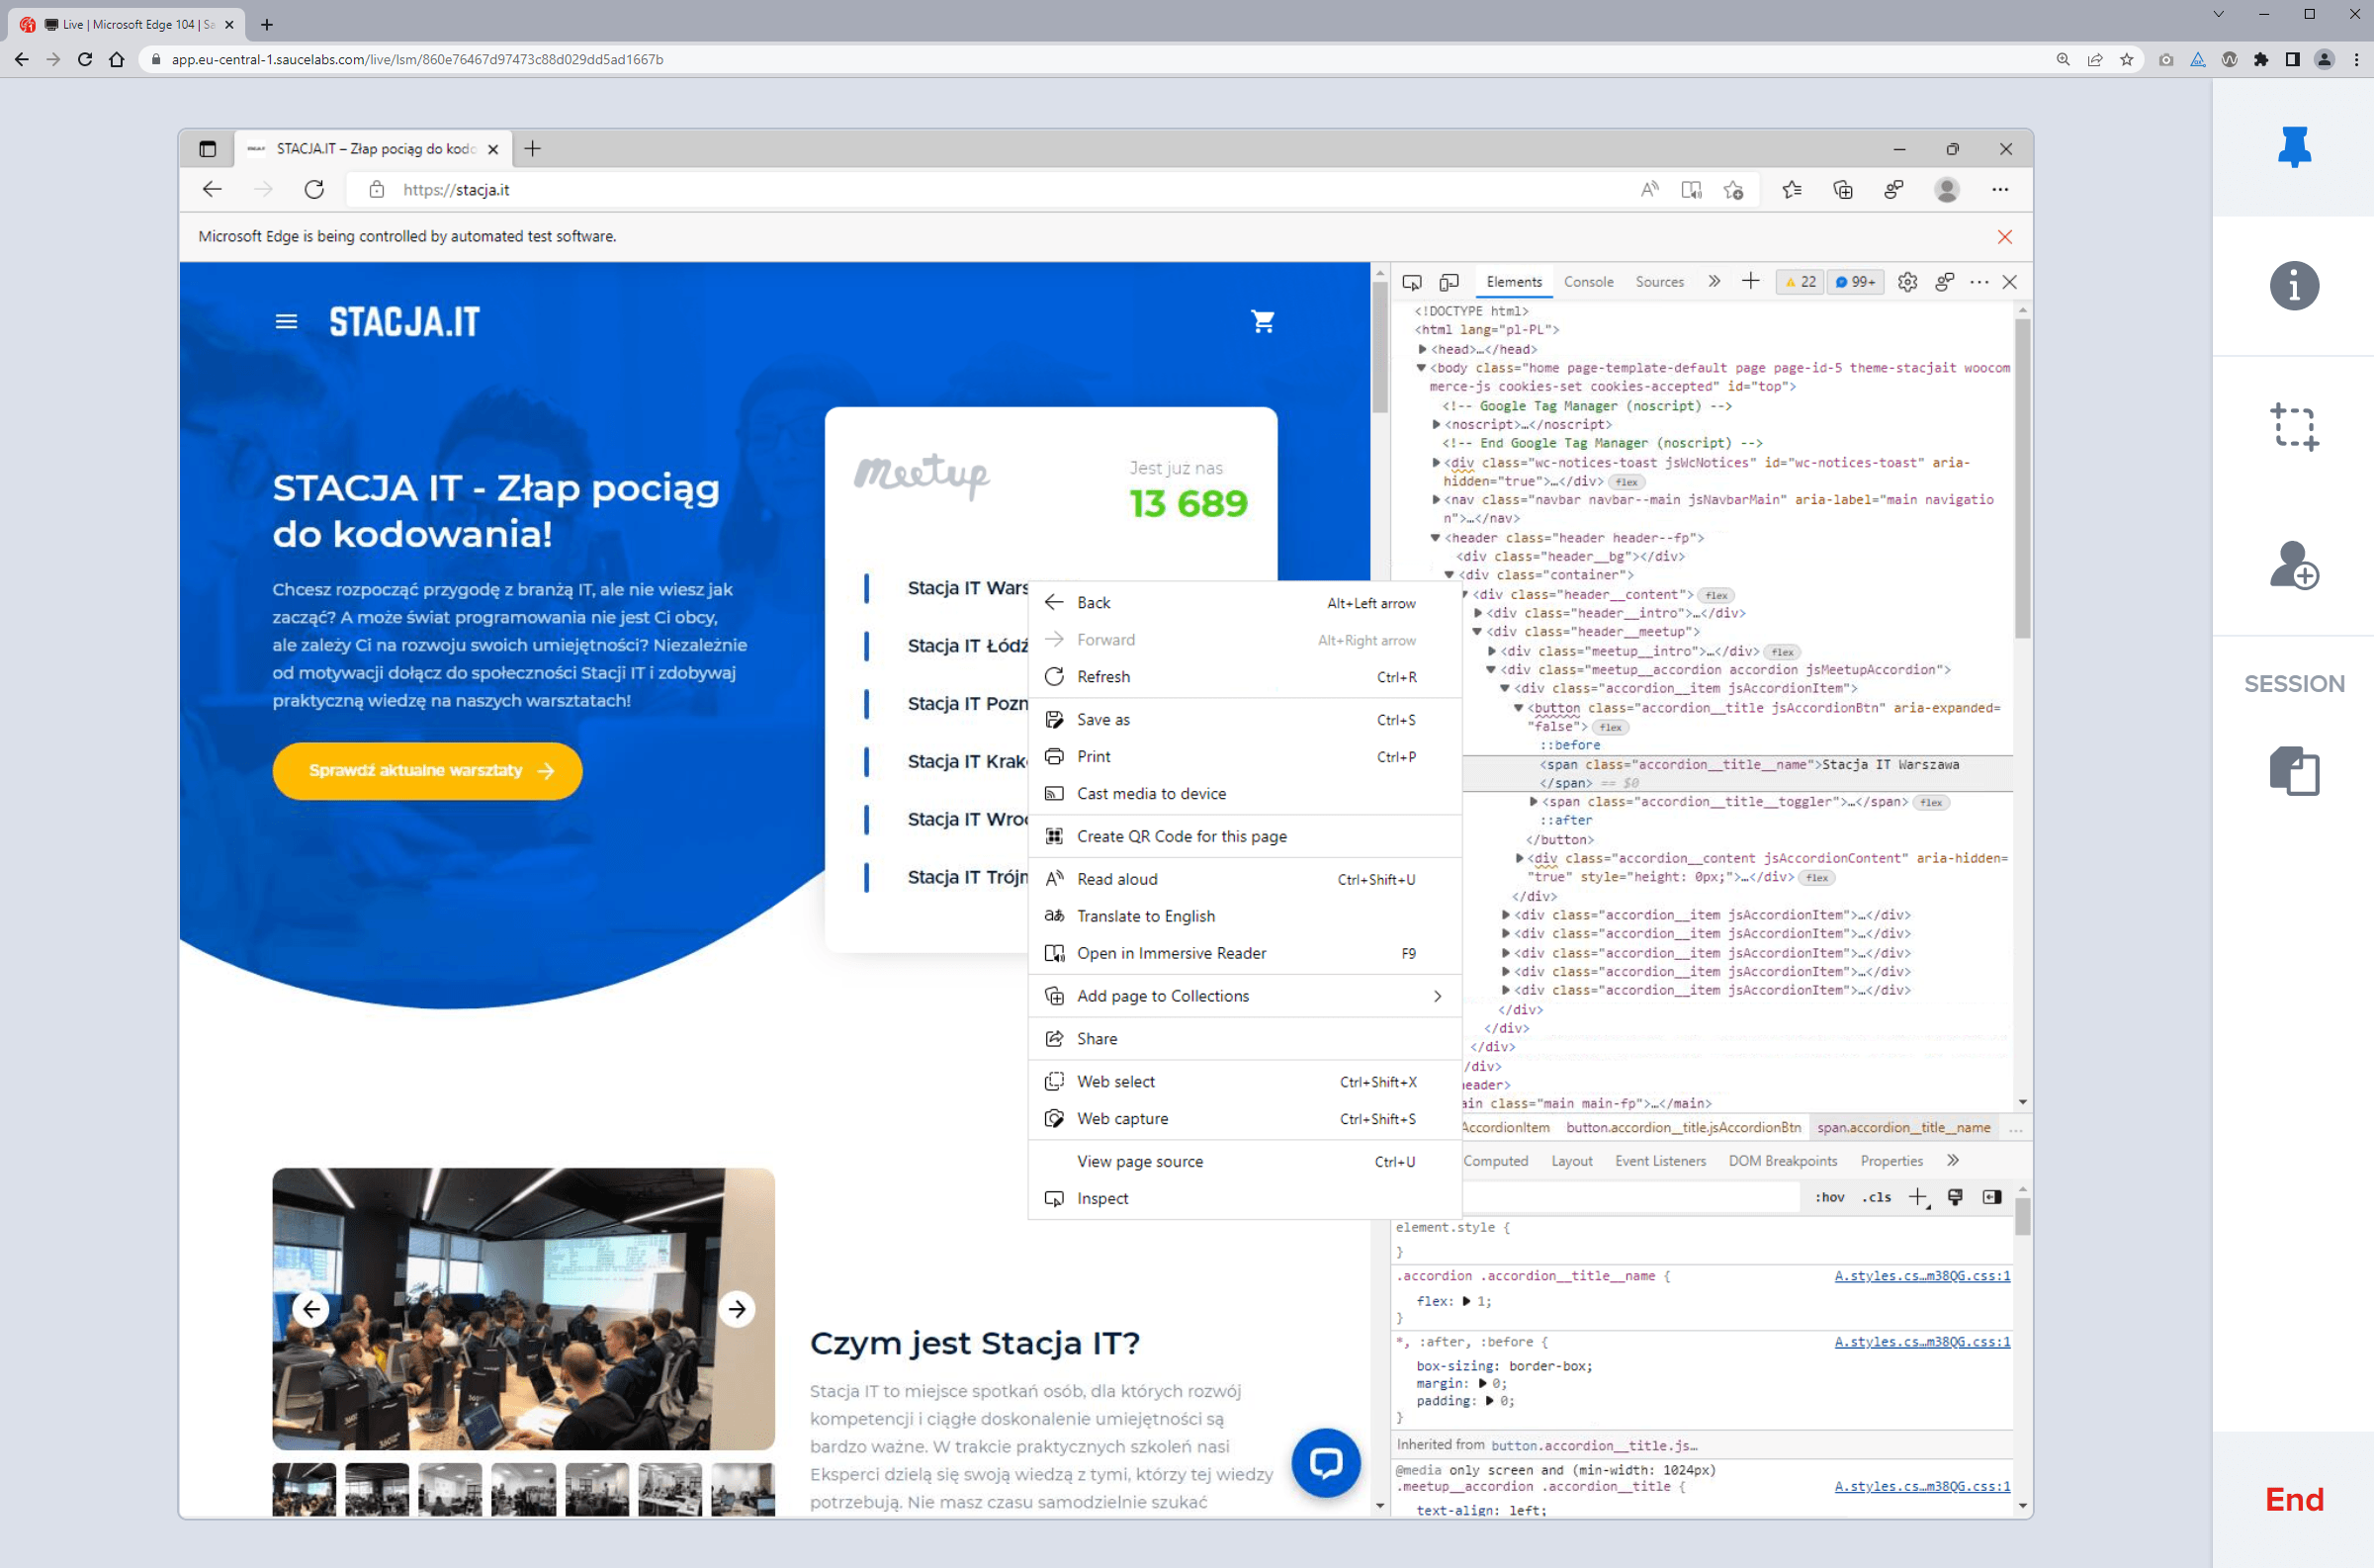Screen dimensions: 2374x1568
Task: Click Edge profile avatar icon
Action: [1946, 189]
